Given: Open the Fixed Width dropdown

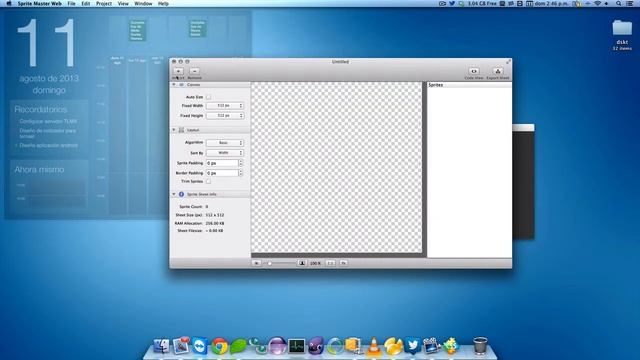Looking at the screenshot, I should click(225, 106).
